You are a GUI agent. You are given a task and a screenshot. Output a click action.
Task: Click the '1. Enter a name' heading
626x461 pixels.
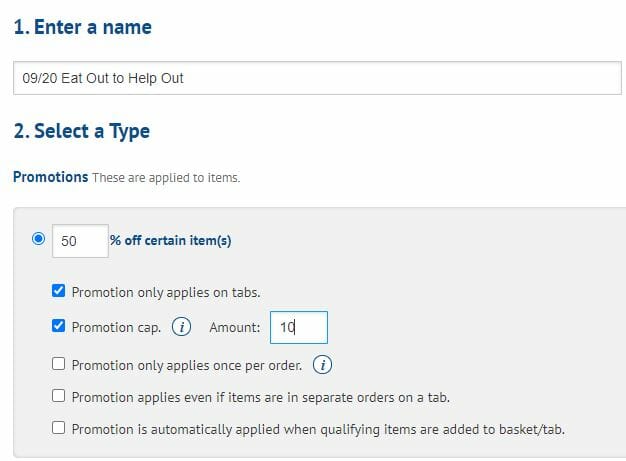(x=82, y=27)
